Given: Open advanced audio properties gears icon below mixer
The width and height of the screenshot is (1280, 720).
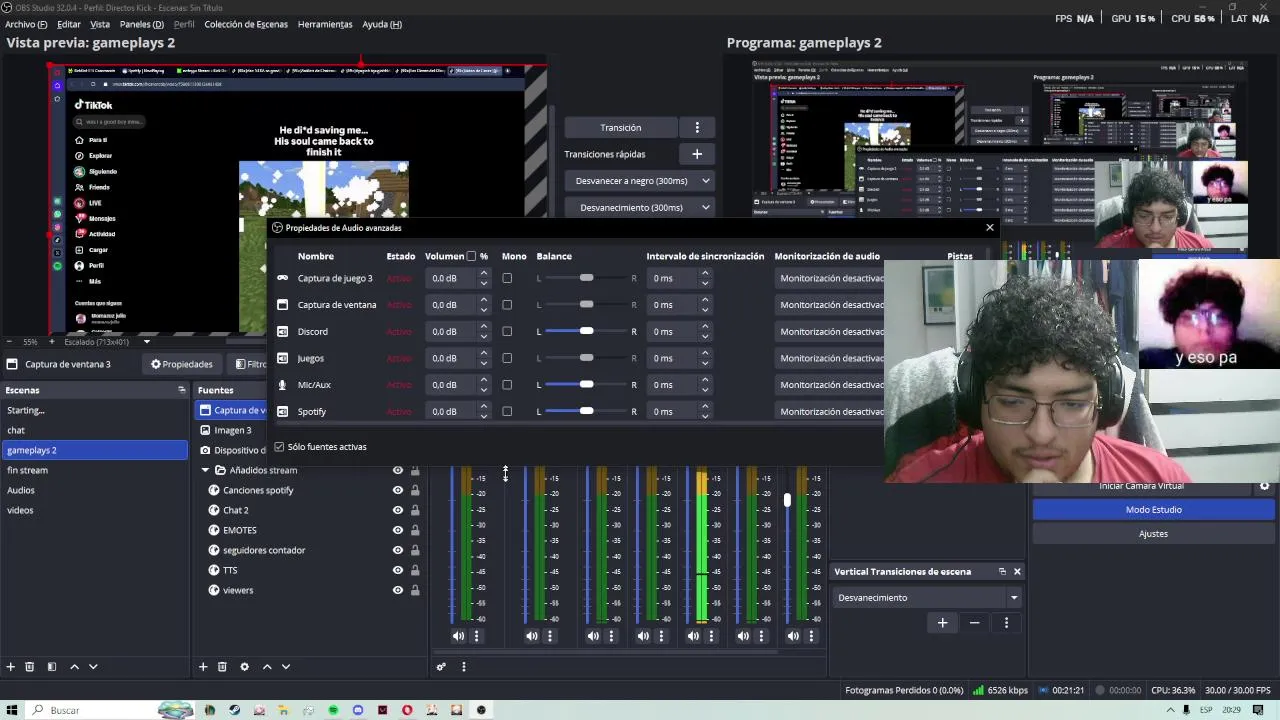Looking at the screenshot, I should coord(441,666).
